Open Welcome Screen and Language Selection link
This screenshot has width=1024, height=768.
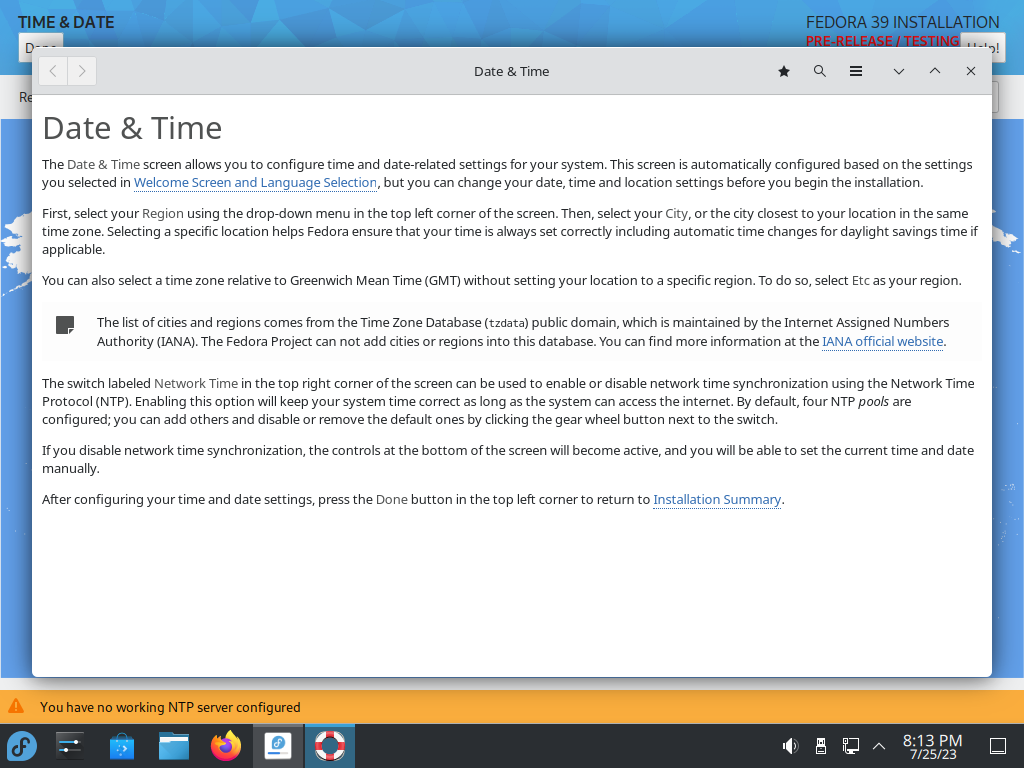(255, 183)
